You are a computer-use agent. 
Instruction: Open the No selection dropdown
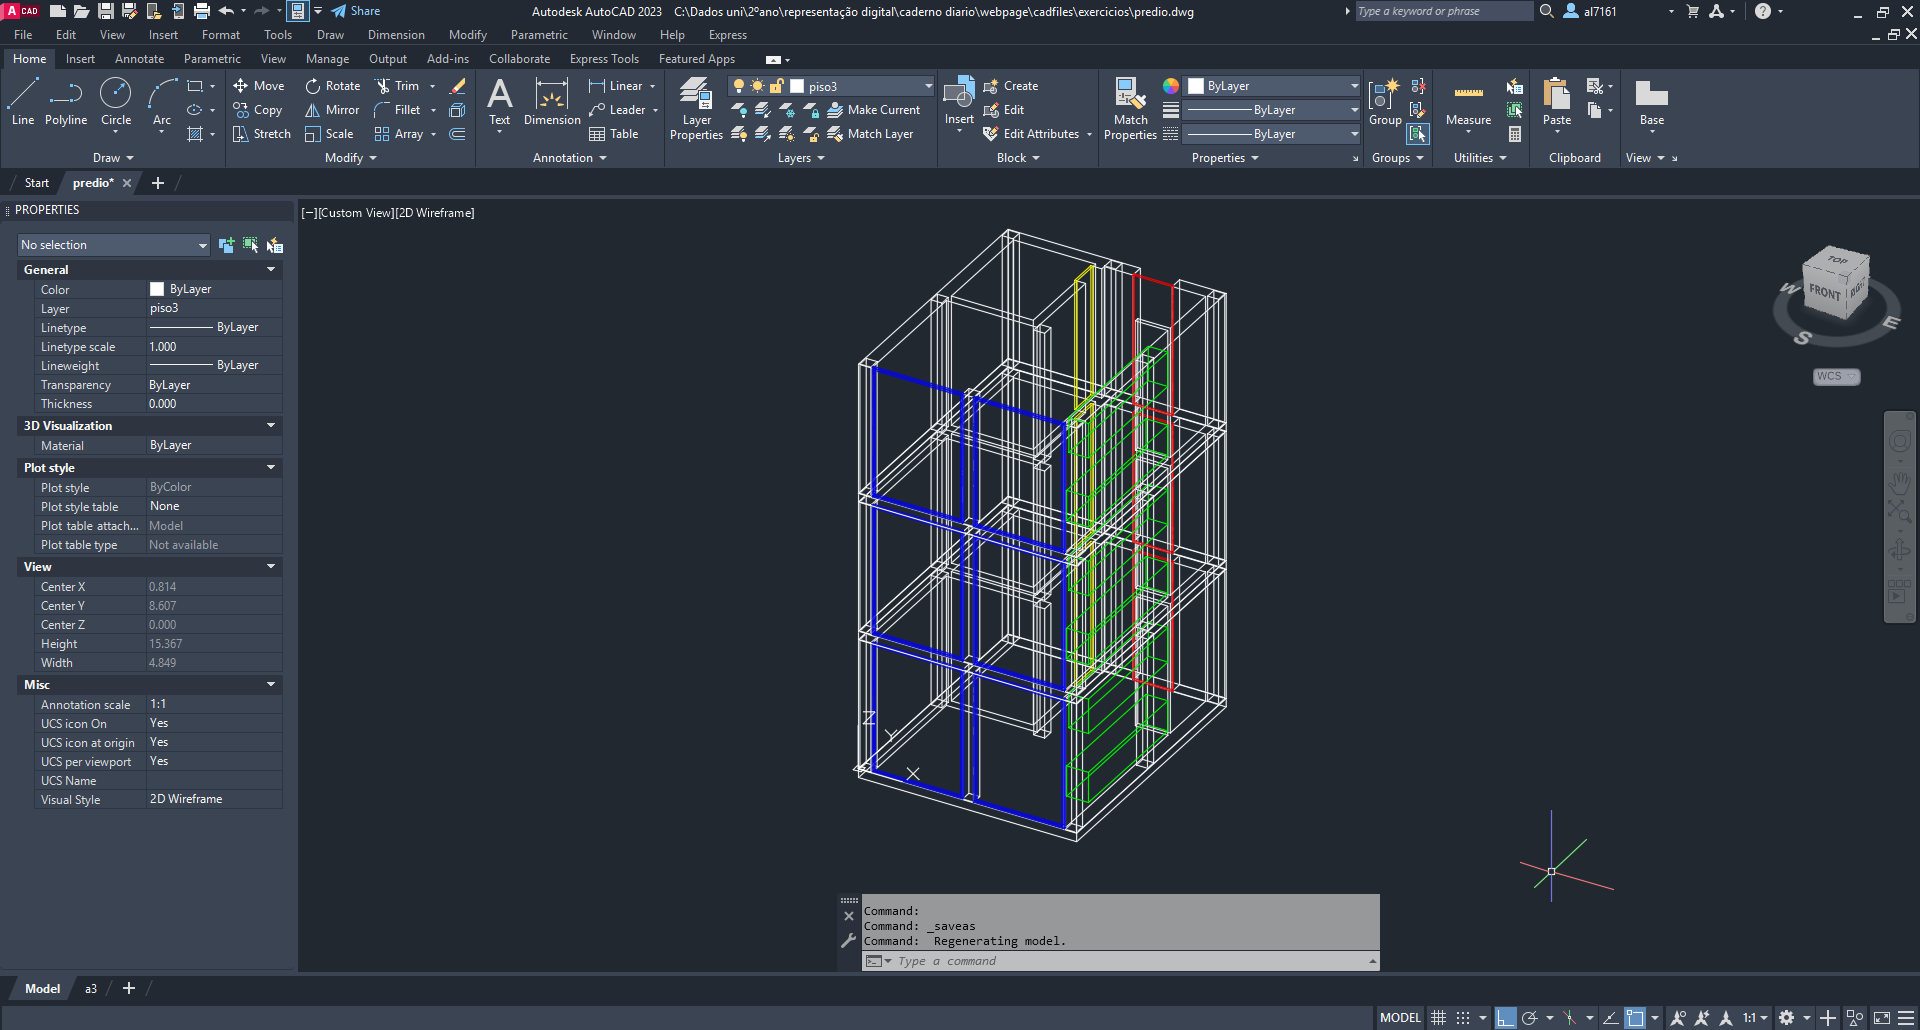(x=113, y=245)
